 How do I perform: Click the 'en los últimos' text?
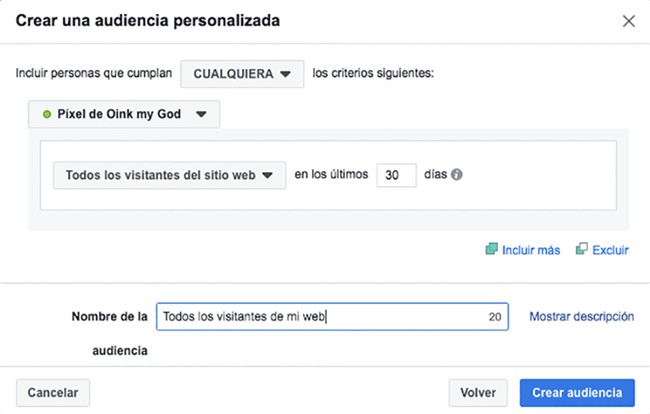tap(331, 174)
